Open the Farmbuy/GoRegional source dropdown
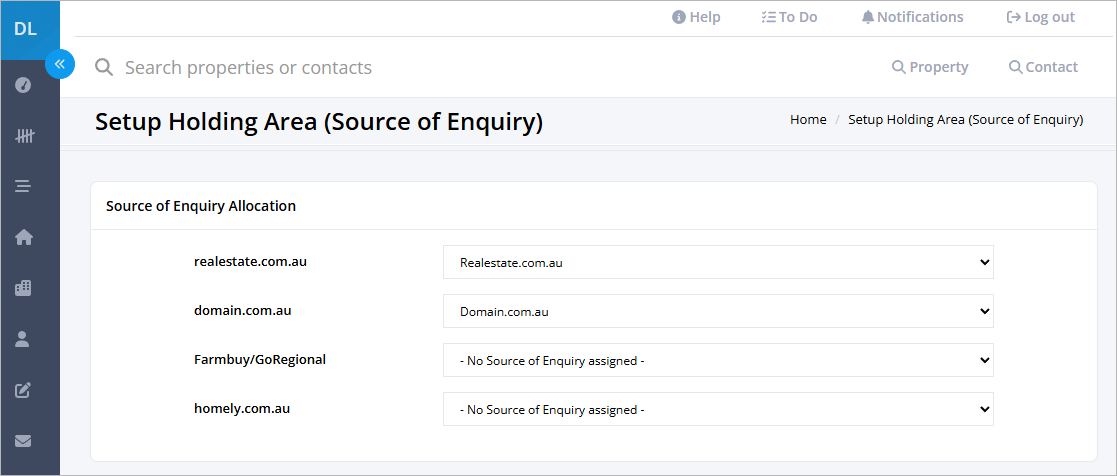The image size is (1117, 476). click(x=718, y=361)
